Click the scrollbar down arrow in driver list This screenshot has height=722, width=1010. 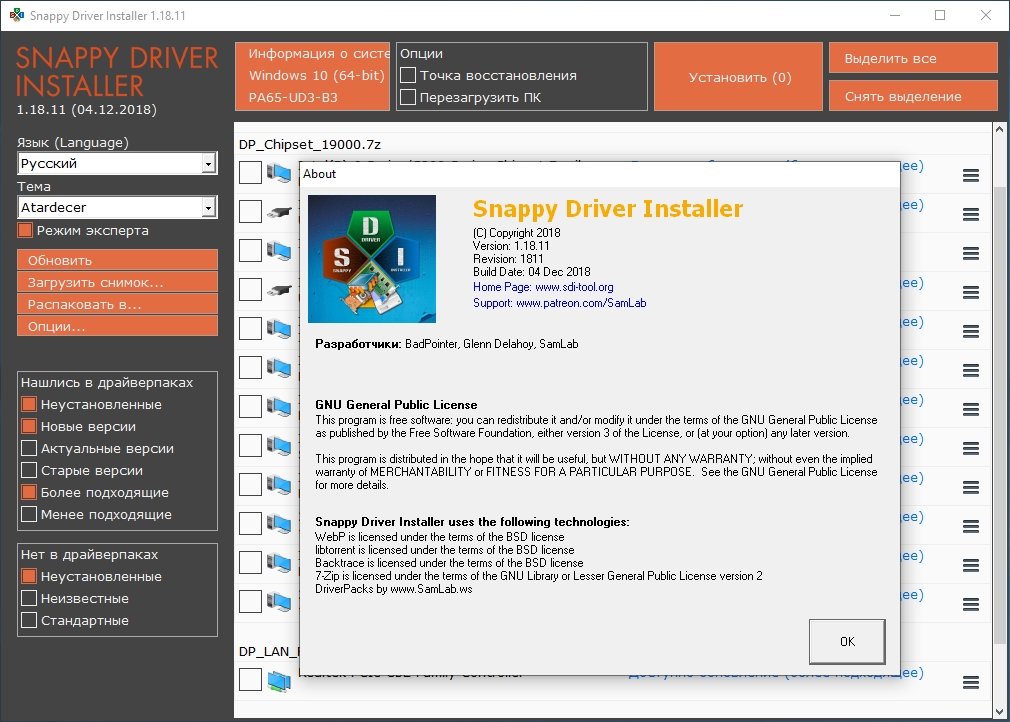click(x=999, y=712)
